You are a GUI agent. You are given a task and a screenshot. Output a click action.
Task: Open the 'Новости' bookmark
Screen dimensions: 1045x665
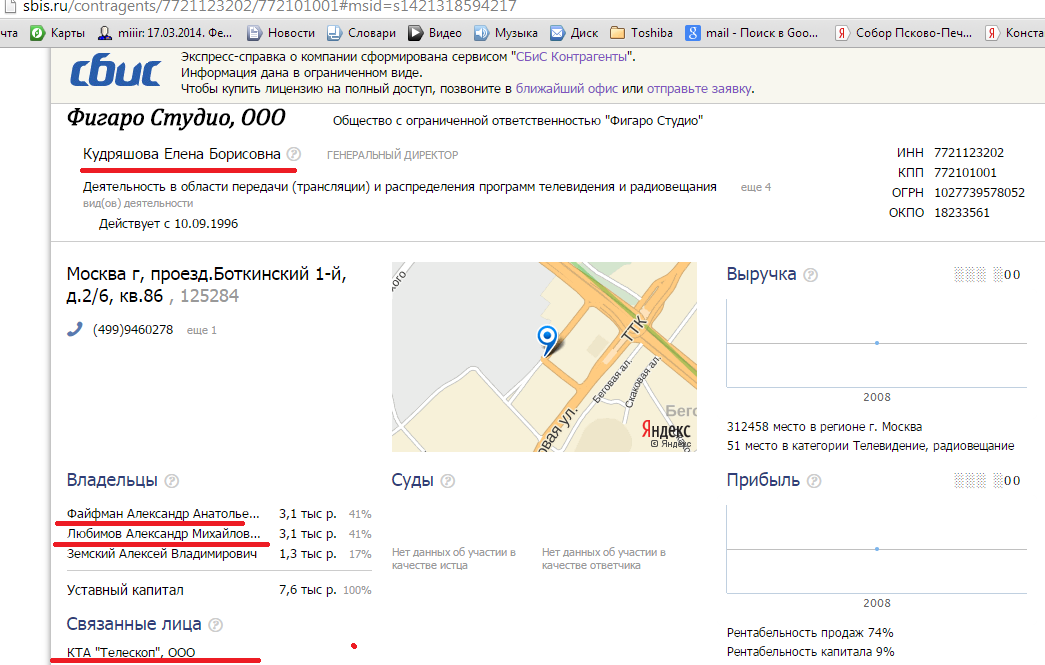pos(281,33)
